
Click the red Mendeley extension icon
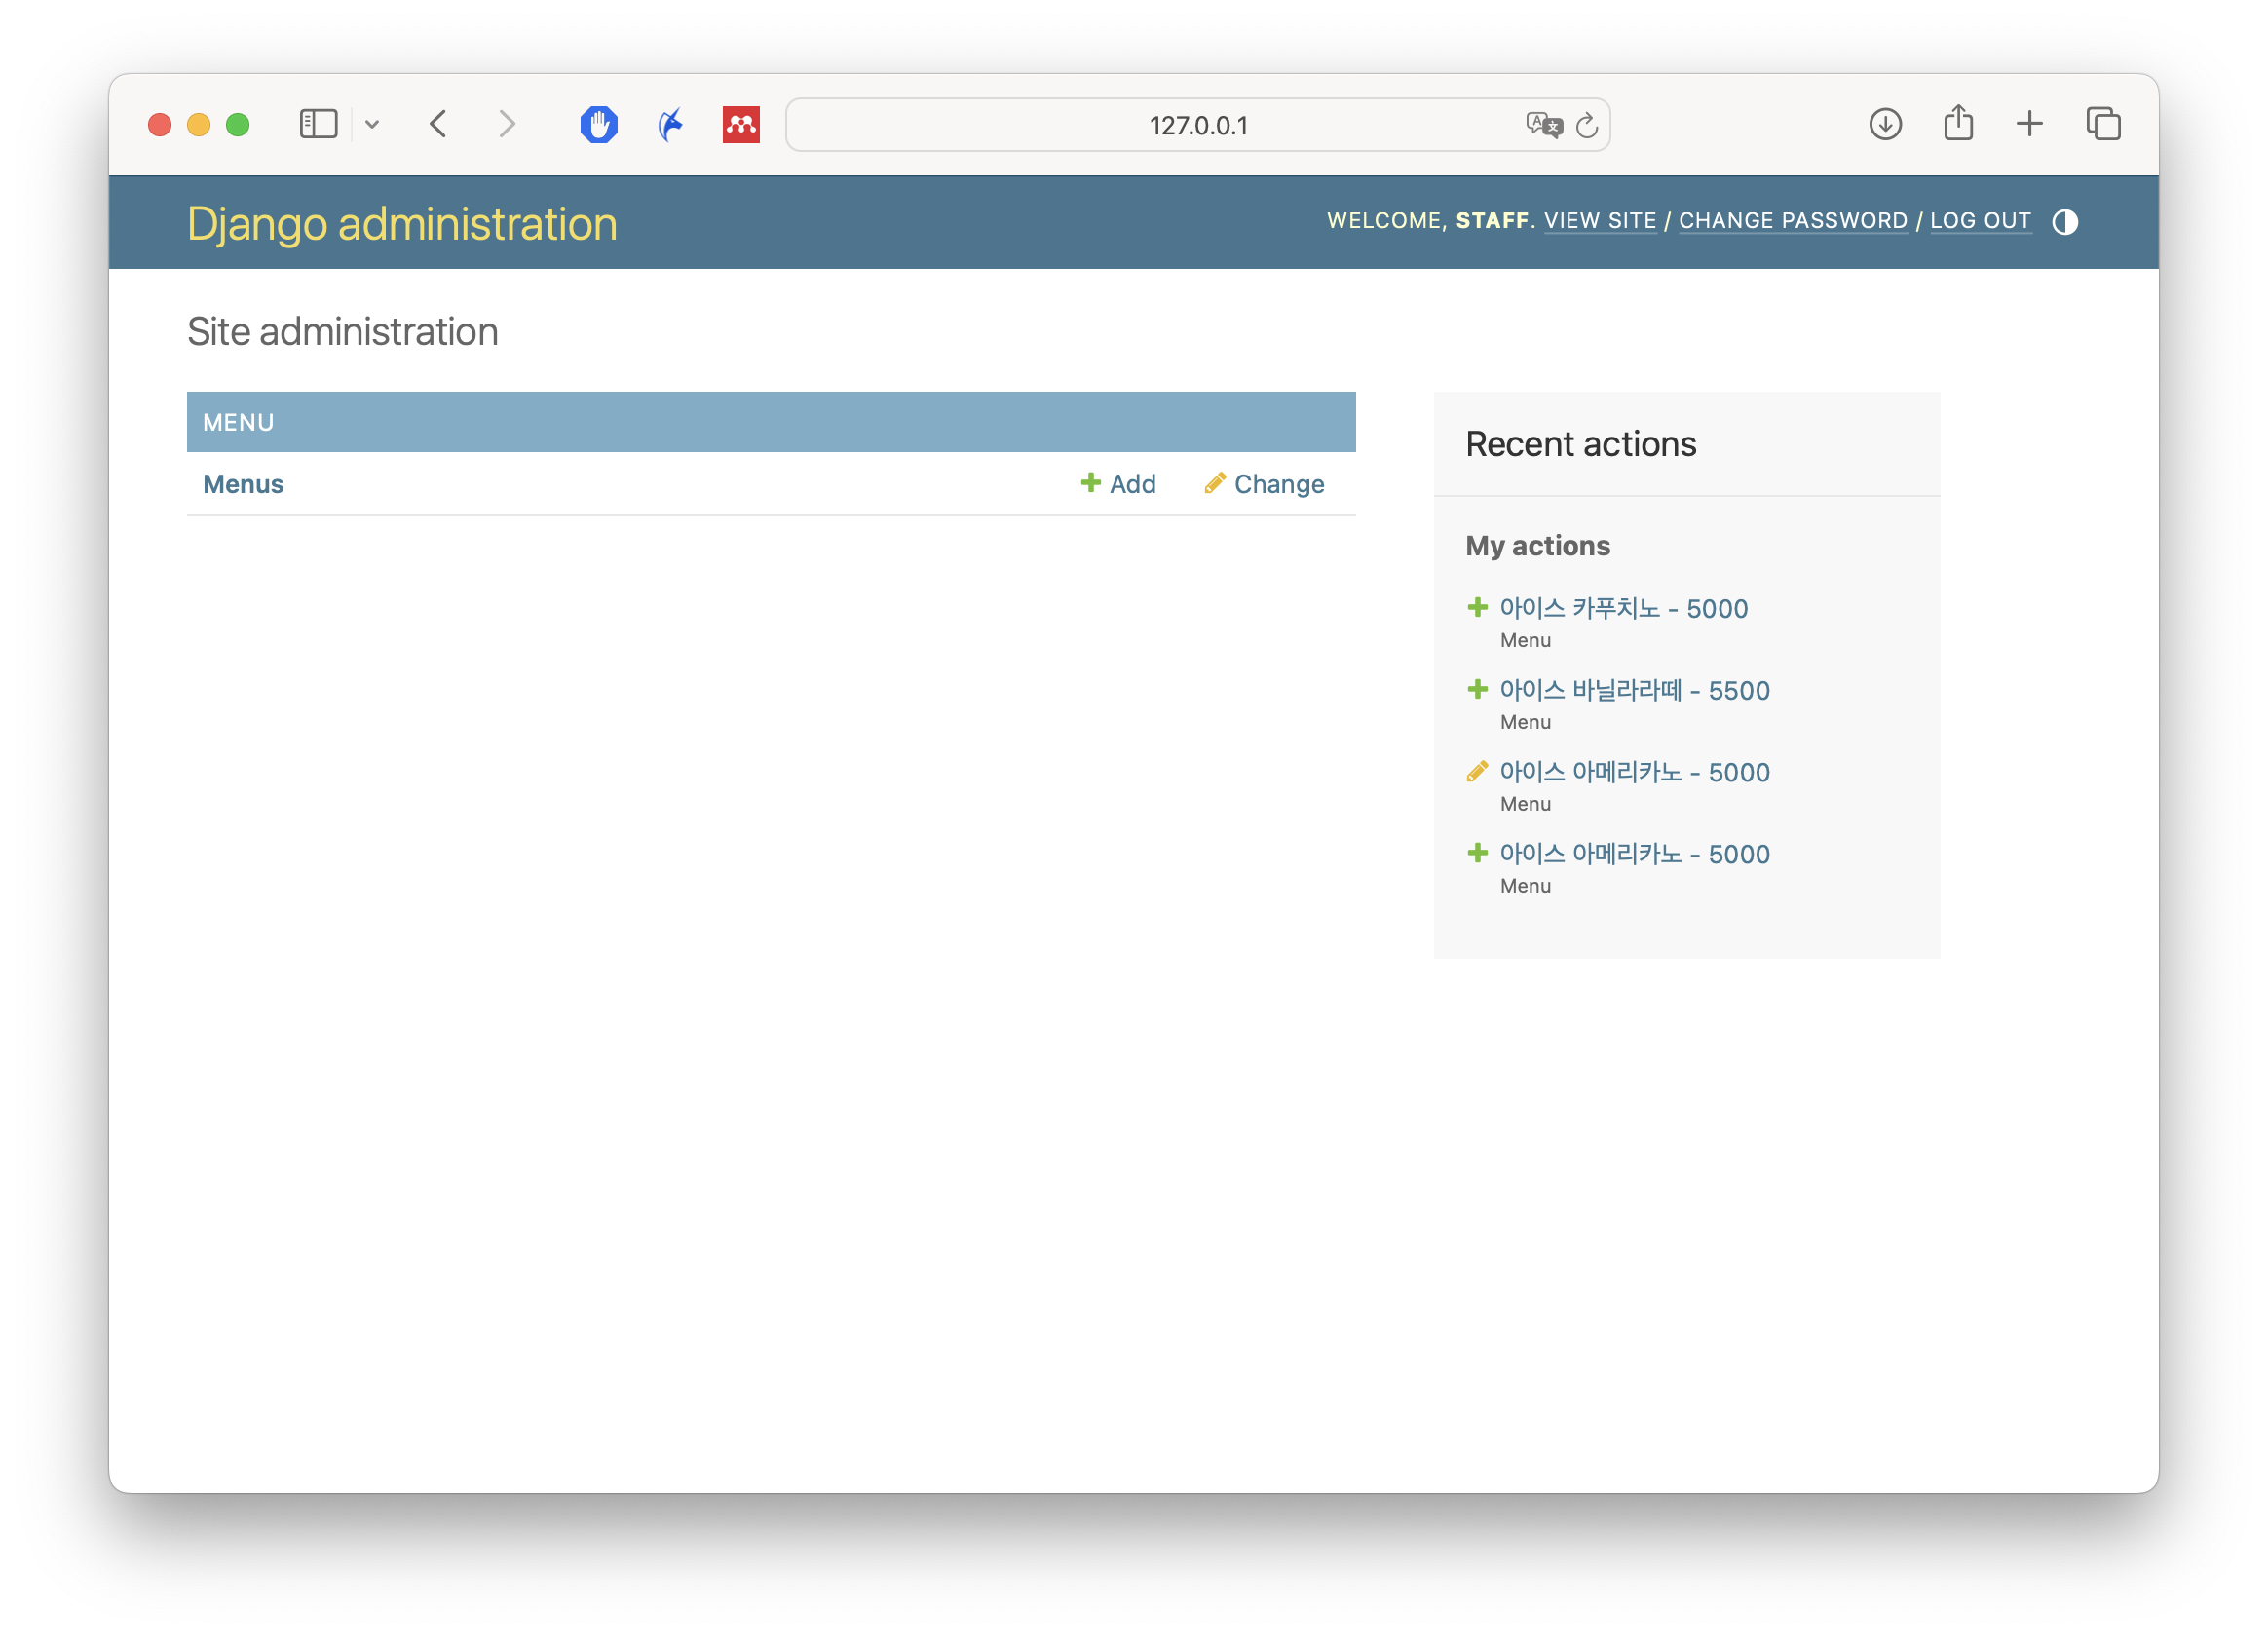click(x=741, y=125)
